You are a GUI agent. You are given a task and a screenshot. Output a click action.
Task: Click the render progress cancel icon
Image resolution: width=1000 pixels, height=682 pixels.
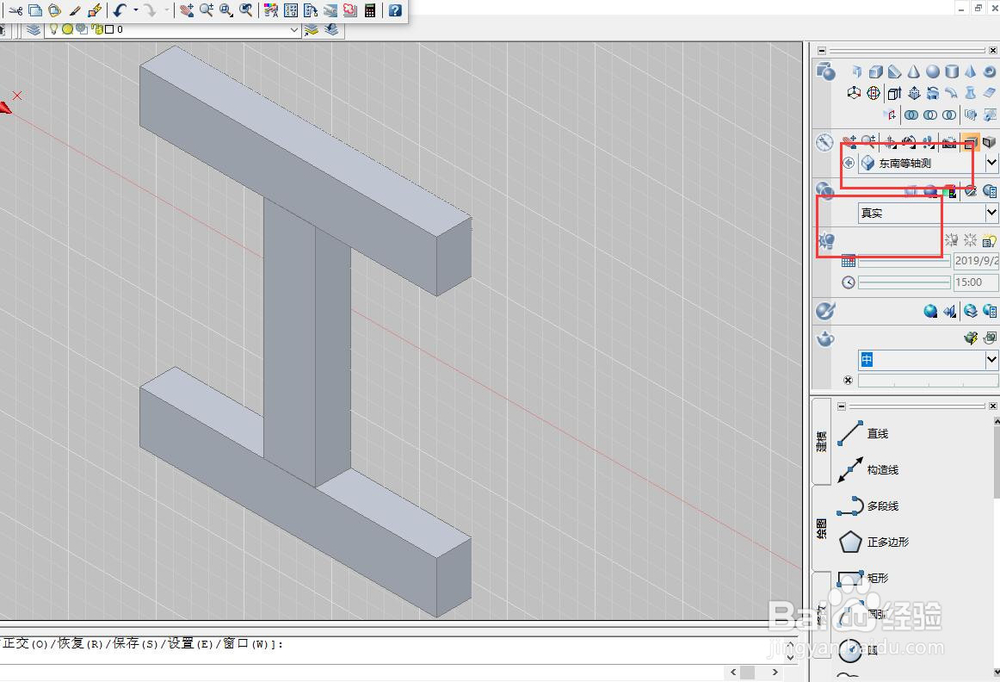[x=848, y=380]
